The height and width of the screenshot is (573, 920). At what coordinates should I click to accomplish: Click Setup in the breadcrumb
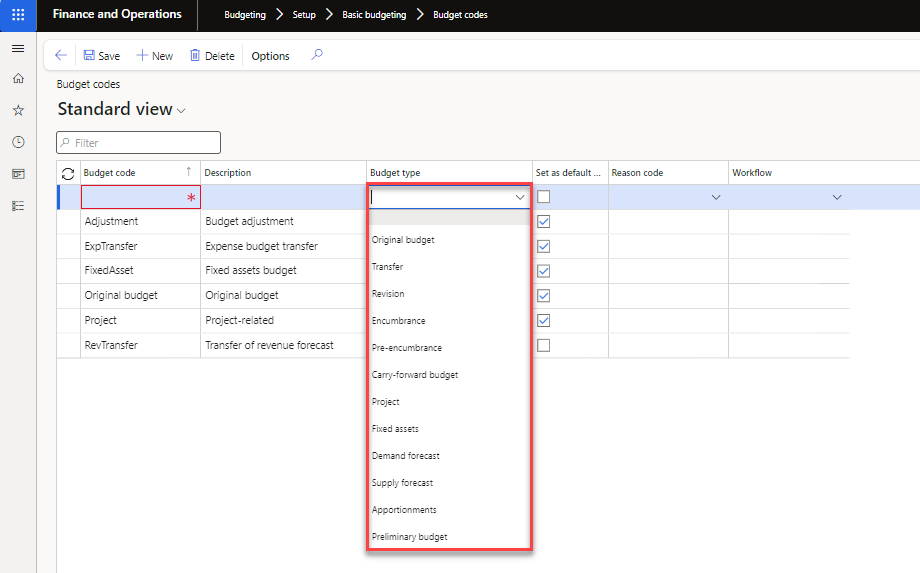tap(304, 15)
